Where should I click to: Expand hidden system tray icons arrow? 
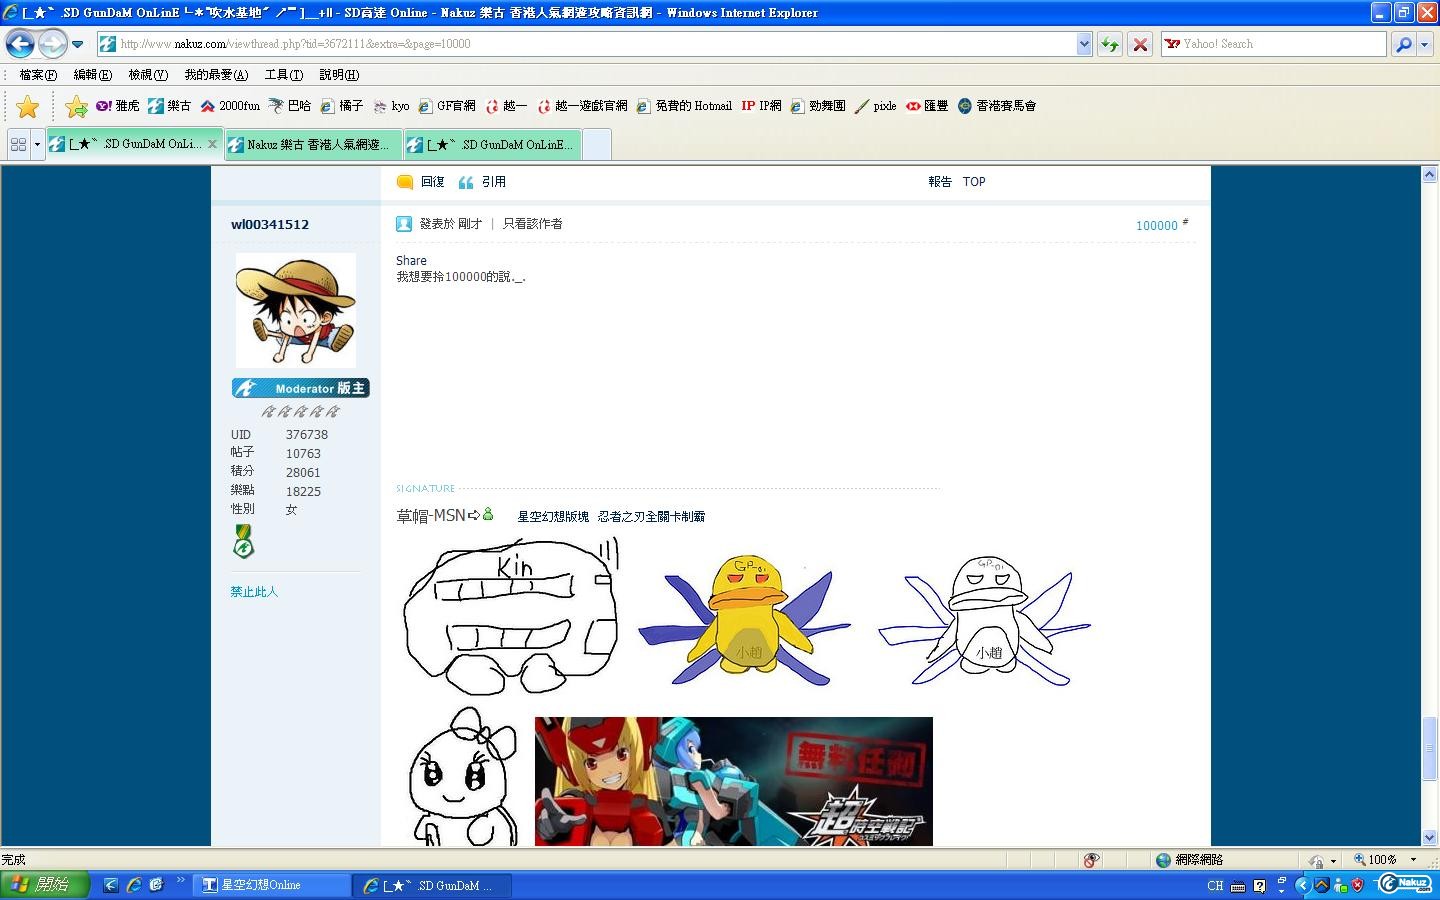pyautogui.click(x=1302, y=886)
